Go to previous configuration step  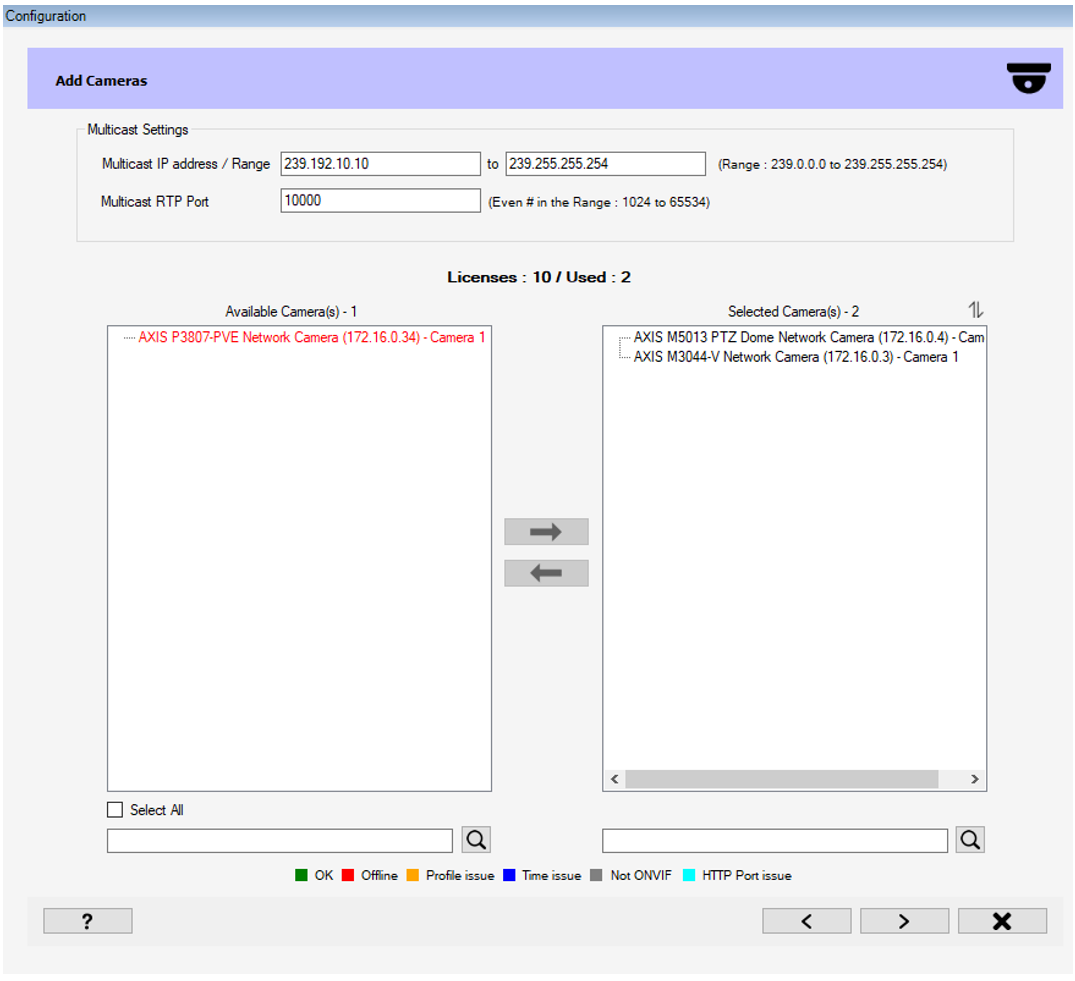tap(806, 921)
